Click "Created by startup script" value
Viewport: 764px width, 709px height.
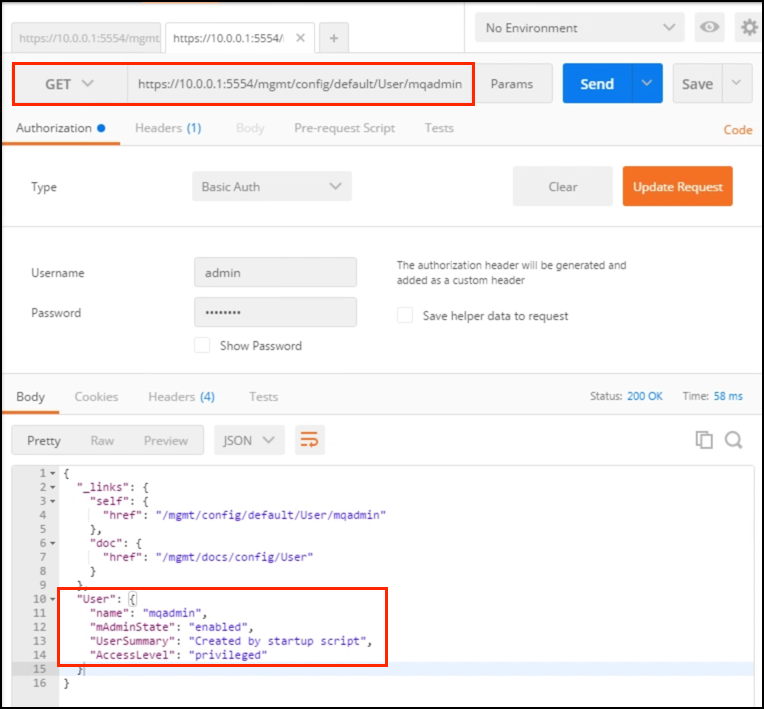(278, 641)
